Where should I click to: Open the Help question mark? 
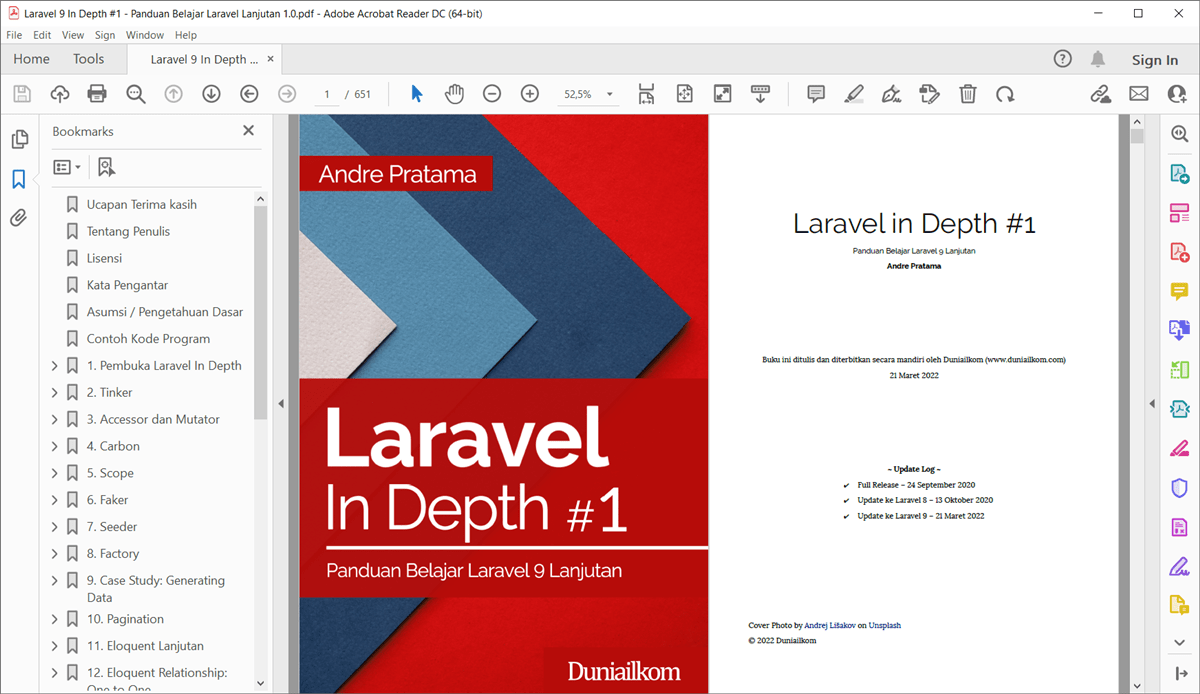(1063, 59)
